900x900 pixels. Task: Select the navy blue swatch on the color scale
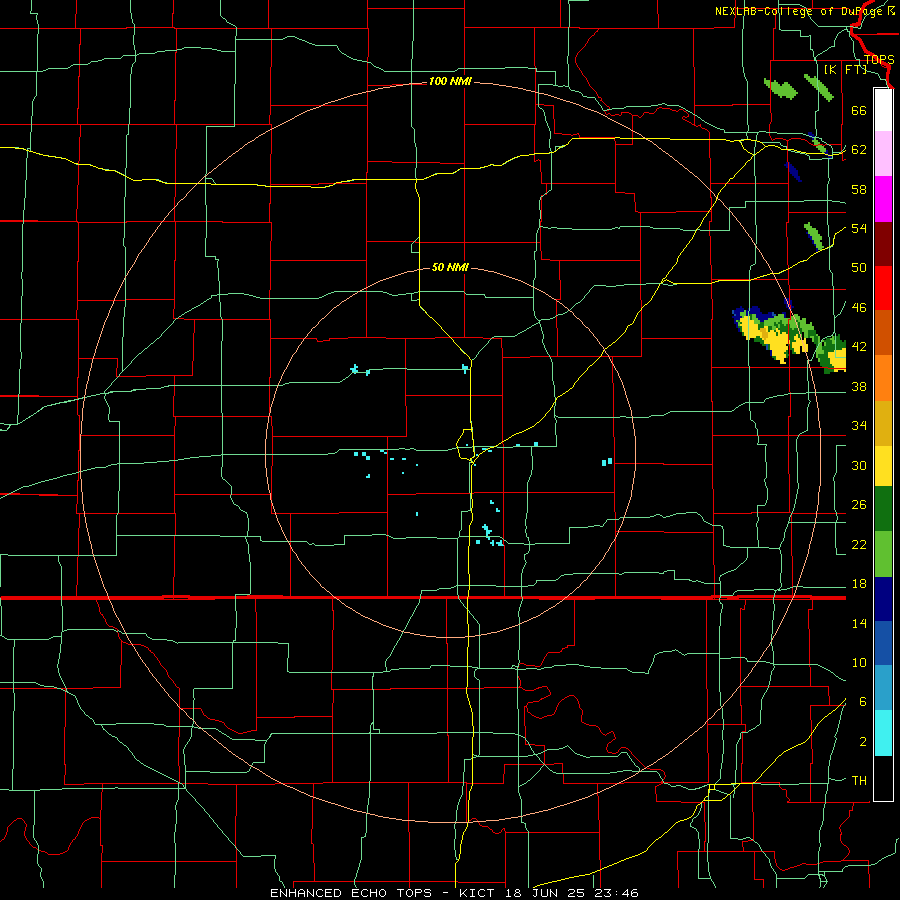pos(883,599)
